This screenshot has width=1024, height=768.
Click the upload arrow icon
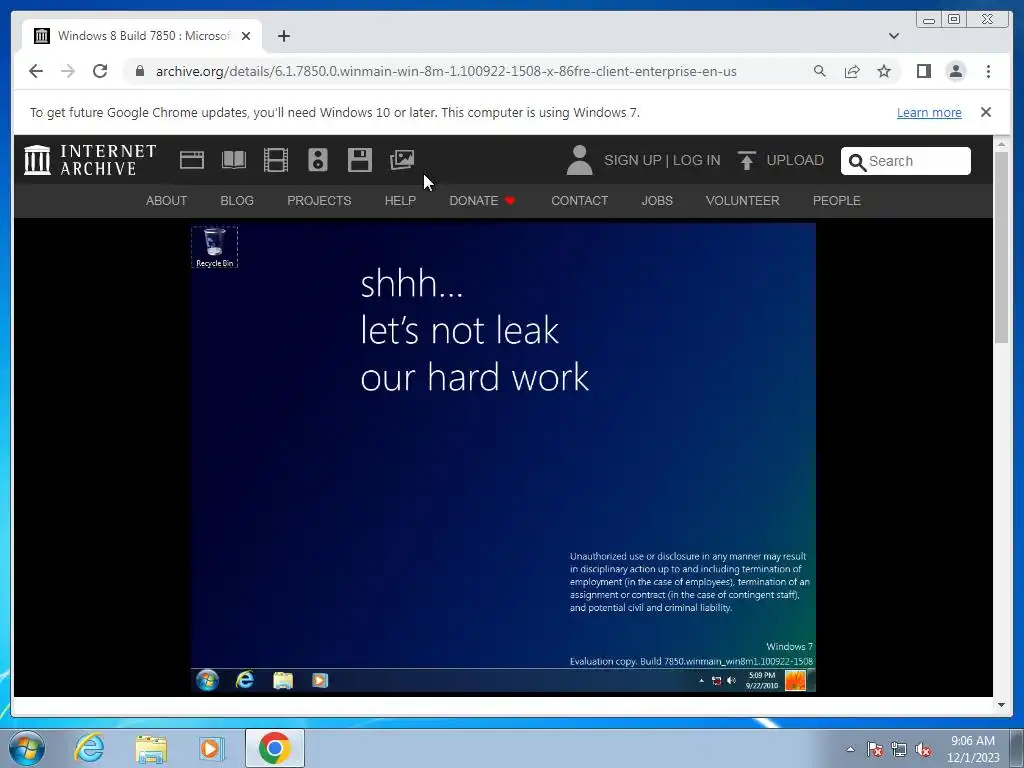(746, 160)
